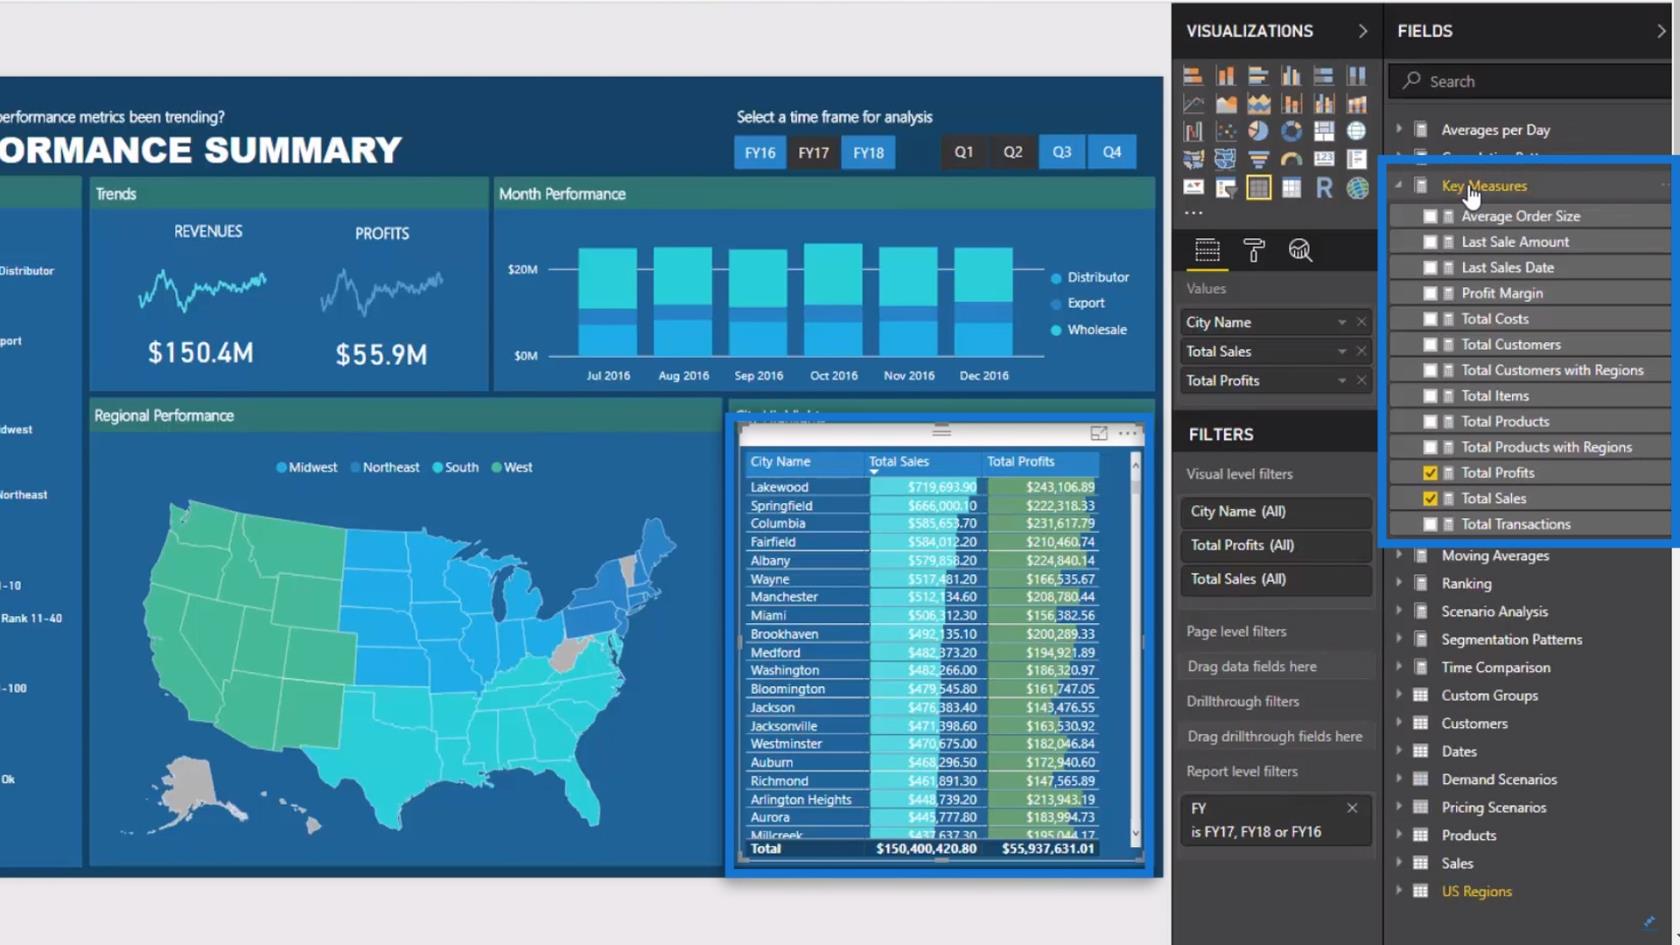Check the Profit Margin measure

(1430, 293)
